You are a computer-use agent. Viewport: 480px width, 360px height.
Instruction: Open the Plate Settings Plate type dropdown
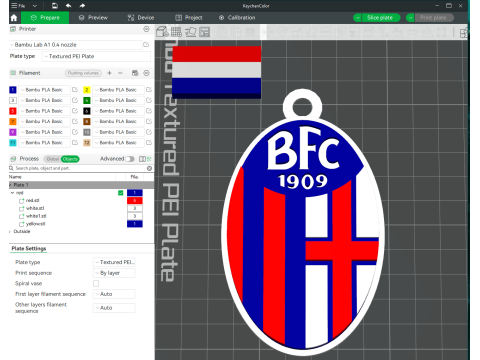pos(114,262)
